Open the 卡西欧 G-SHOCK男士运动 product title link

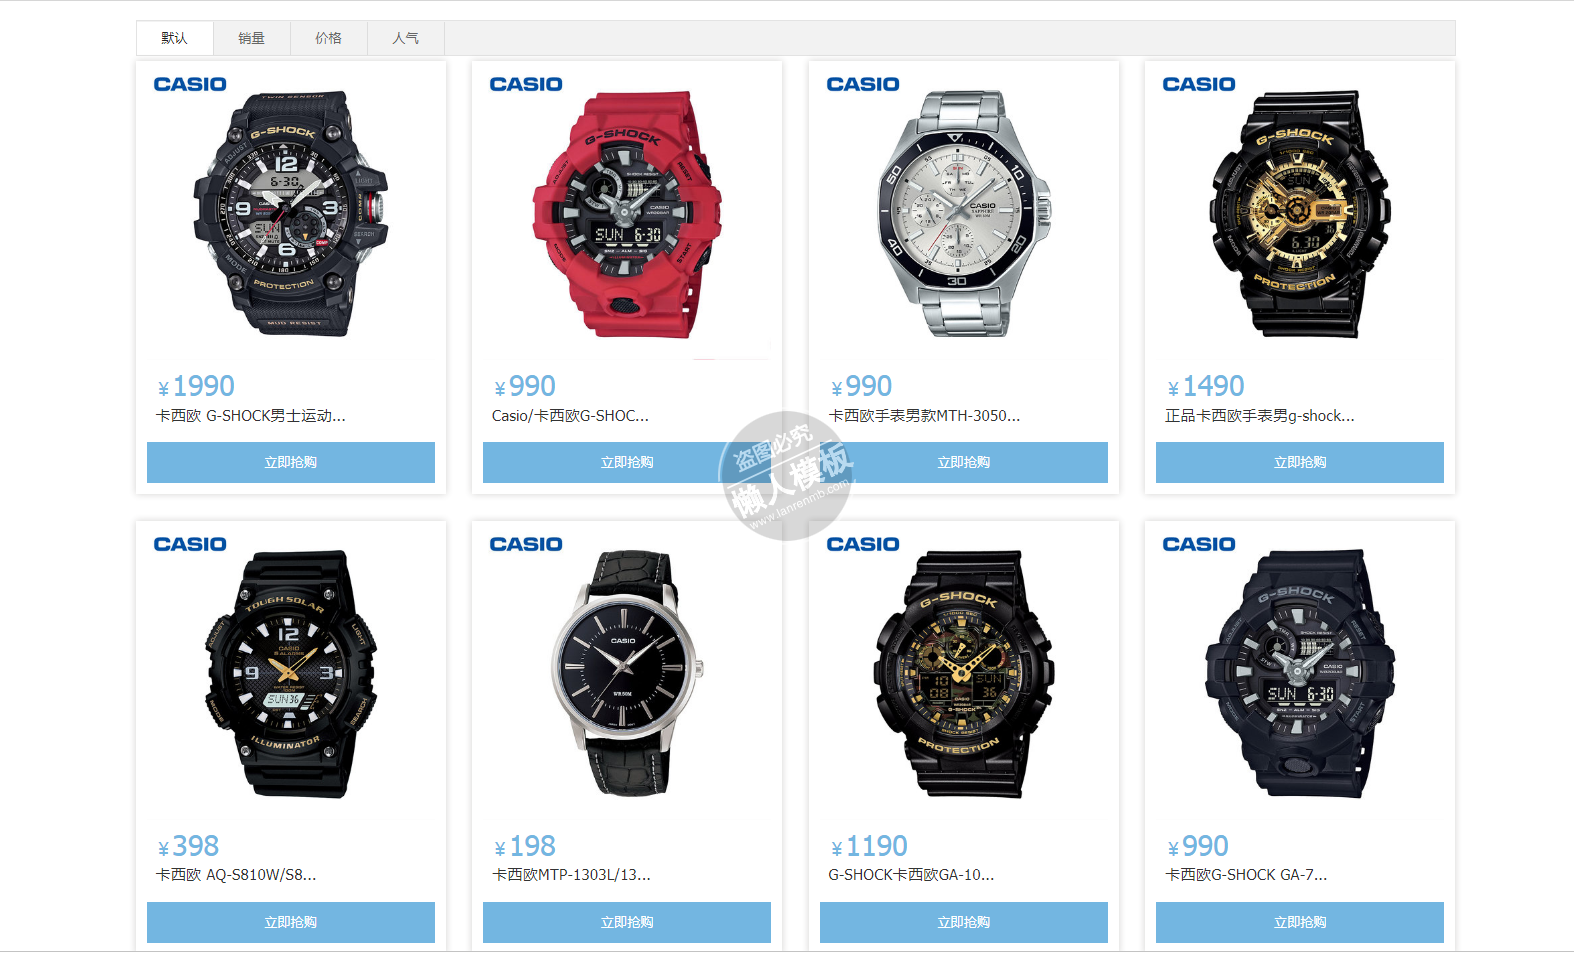point(250,416)
